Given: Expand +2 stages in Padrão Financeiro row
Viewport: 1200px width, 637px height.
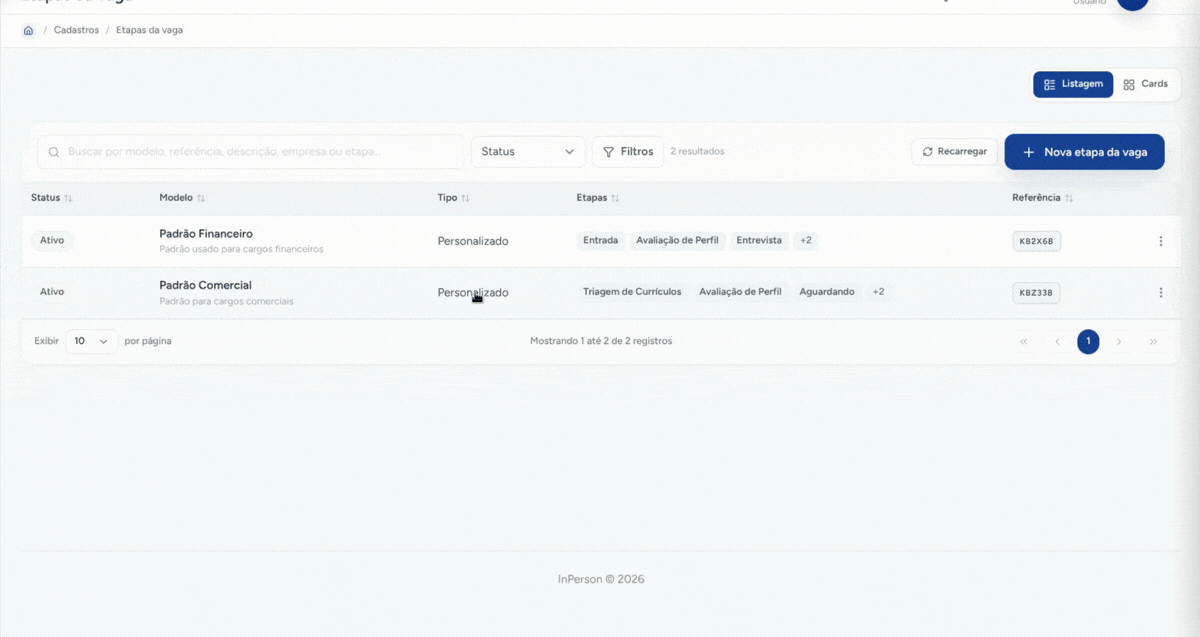Looking at the screenshot, I should click(806, 241).
